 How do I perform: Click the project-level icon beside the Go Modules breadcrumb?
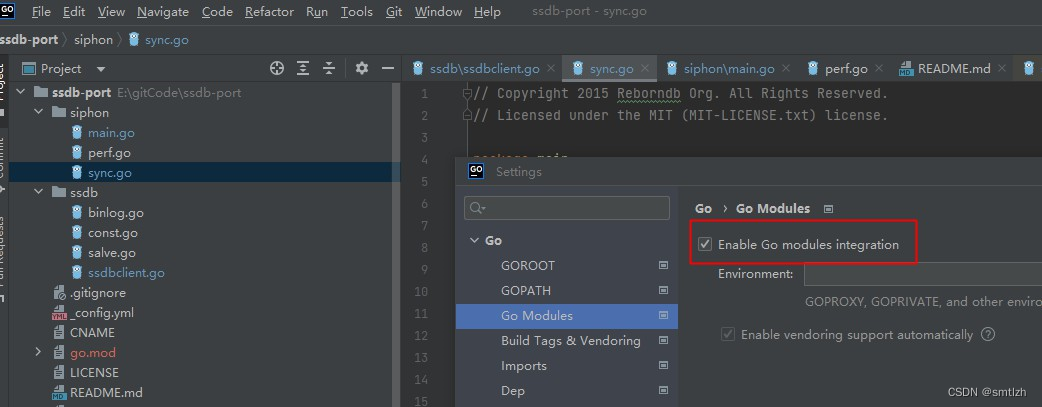click(x=828, y=209)
